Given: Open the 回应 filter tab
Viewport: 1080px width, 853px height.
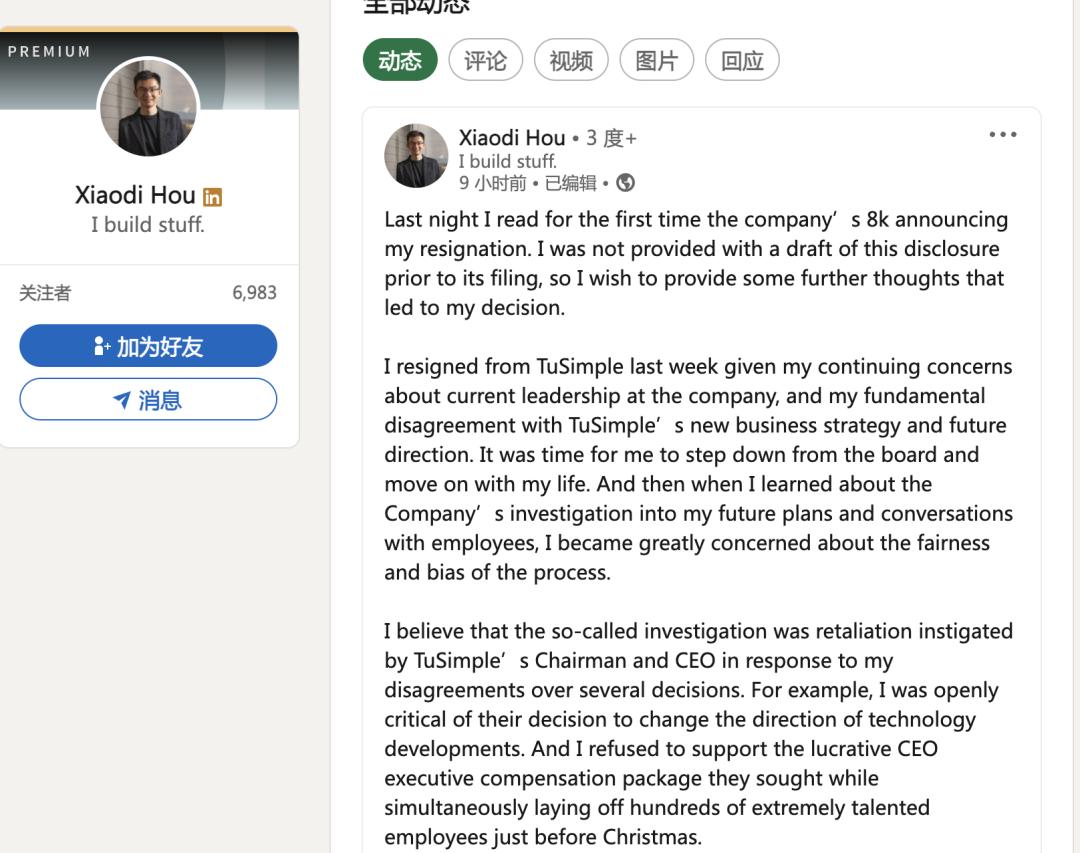Looking at the screenshot, I should pos(742,61).
